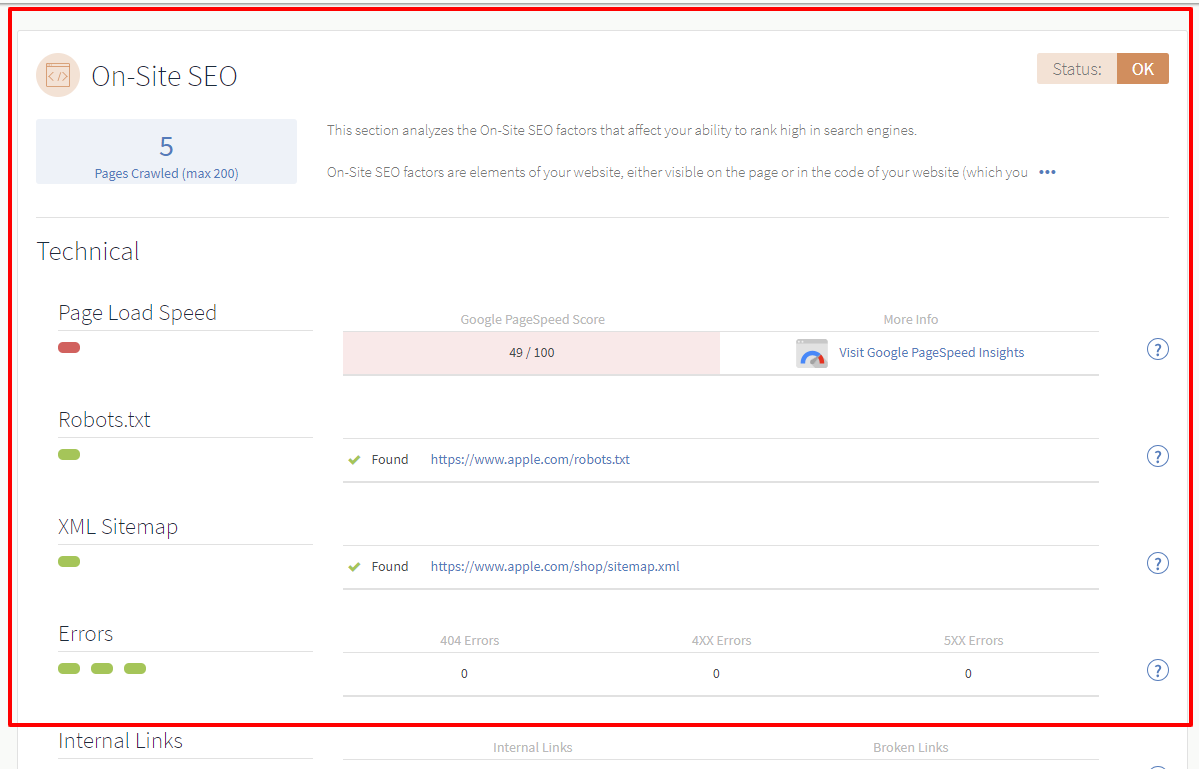
Task: Click green checkmark beside sitemap.xml Found
Action: (x=354, y=566)
